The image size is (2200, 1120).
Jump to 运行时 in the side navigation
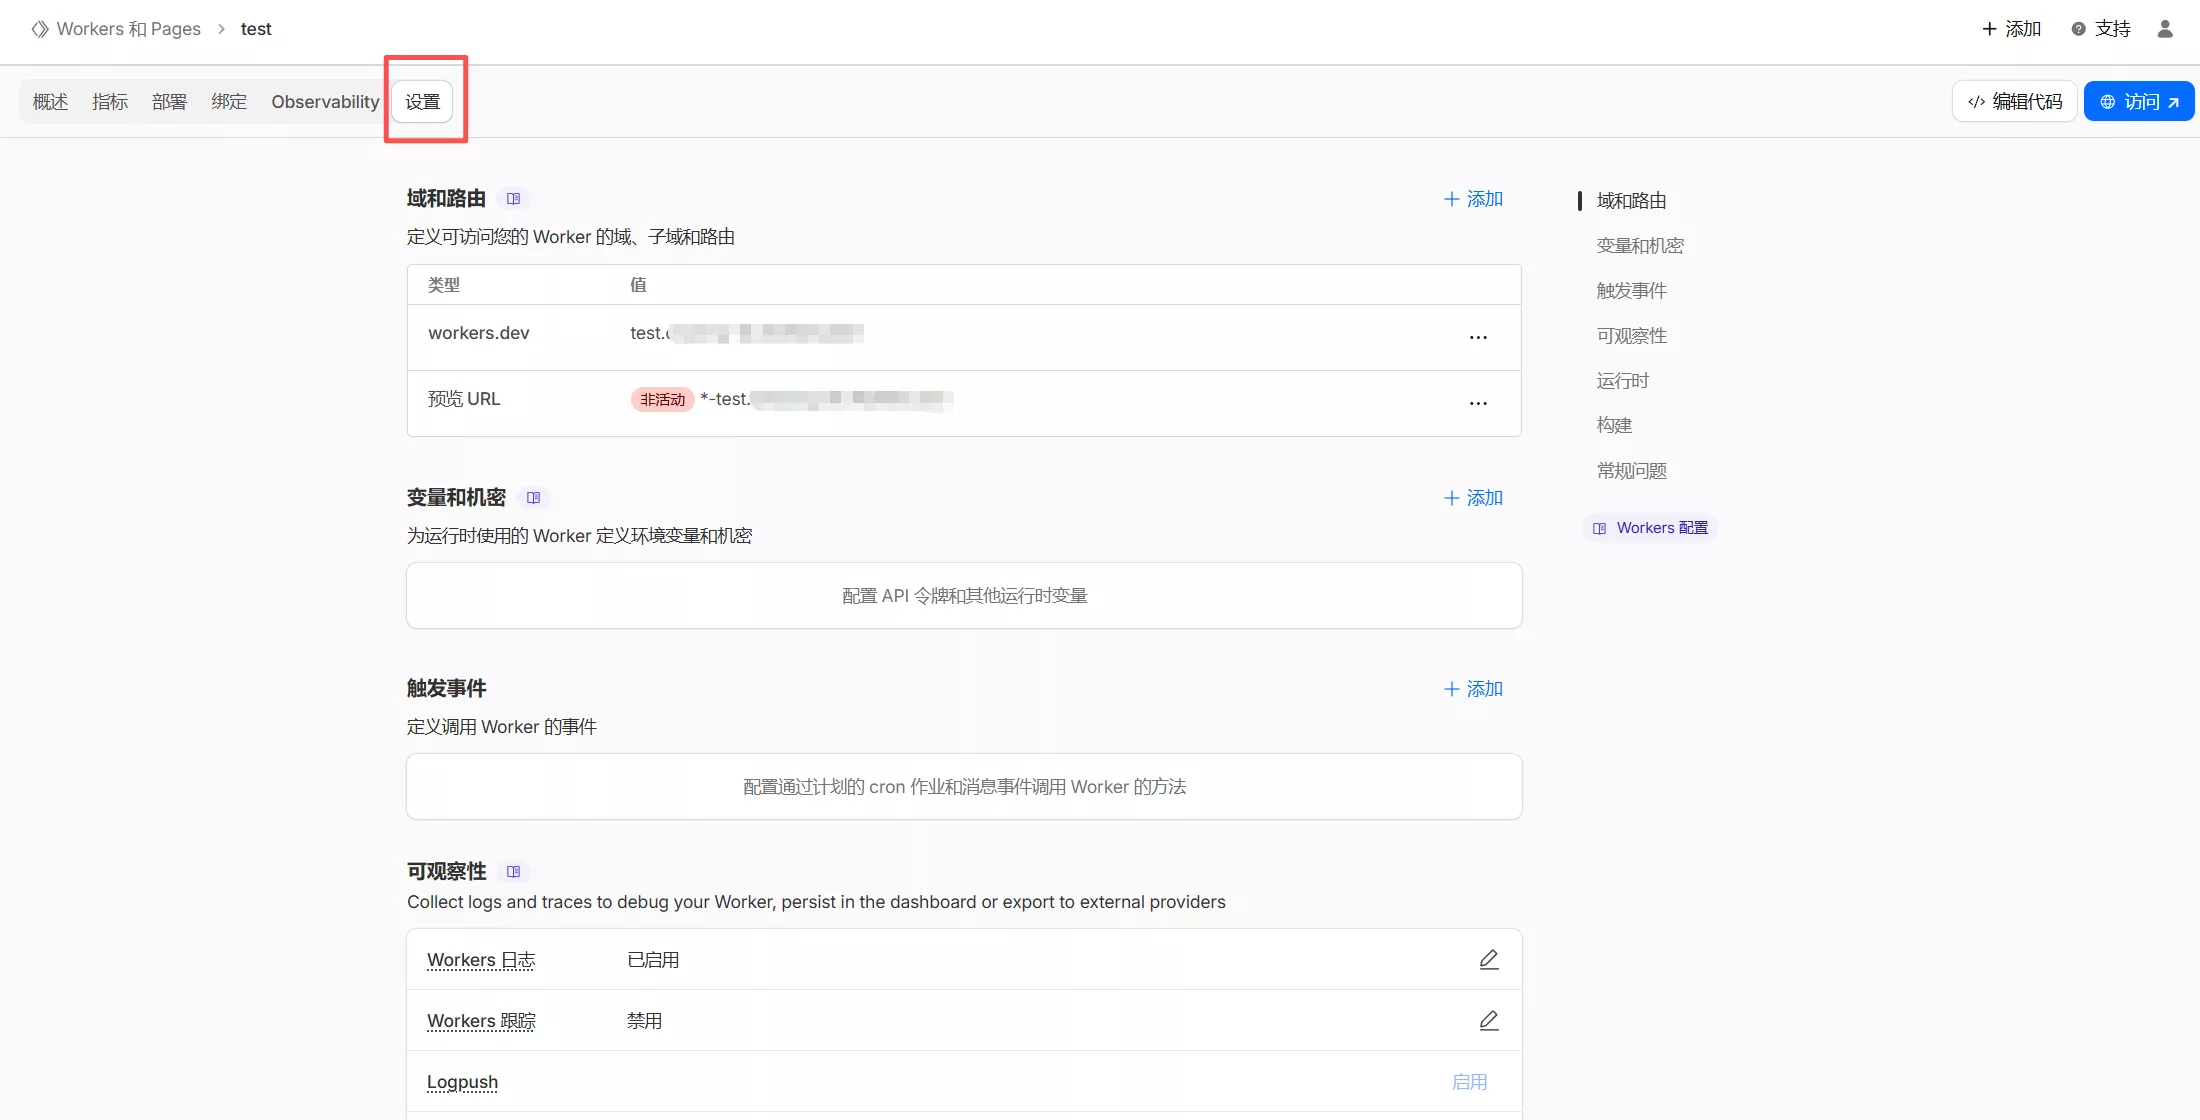[1622, 381]
